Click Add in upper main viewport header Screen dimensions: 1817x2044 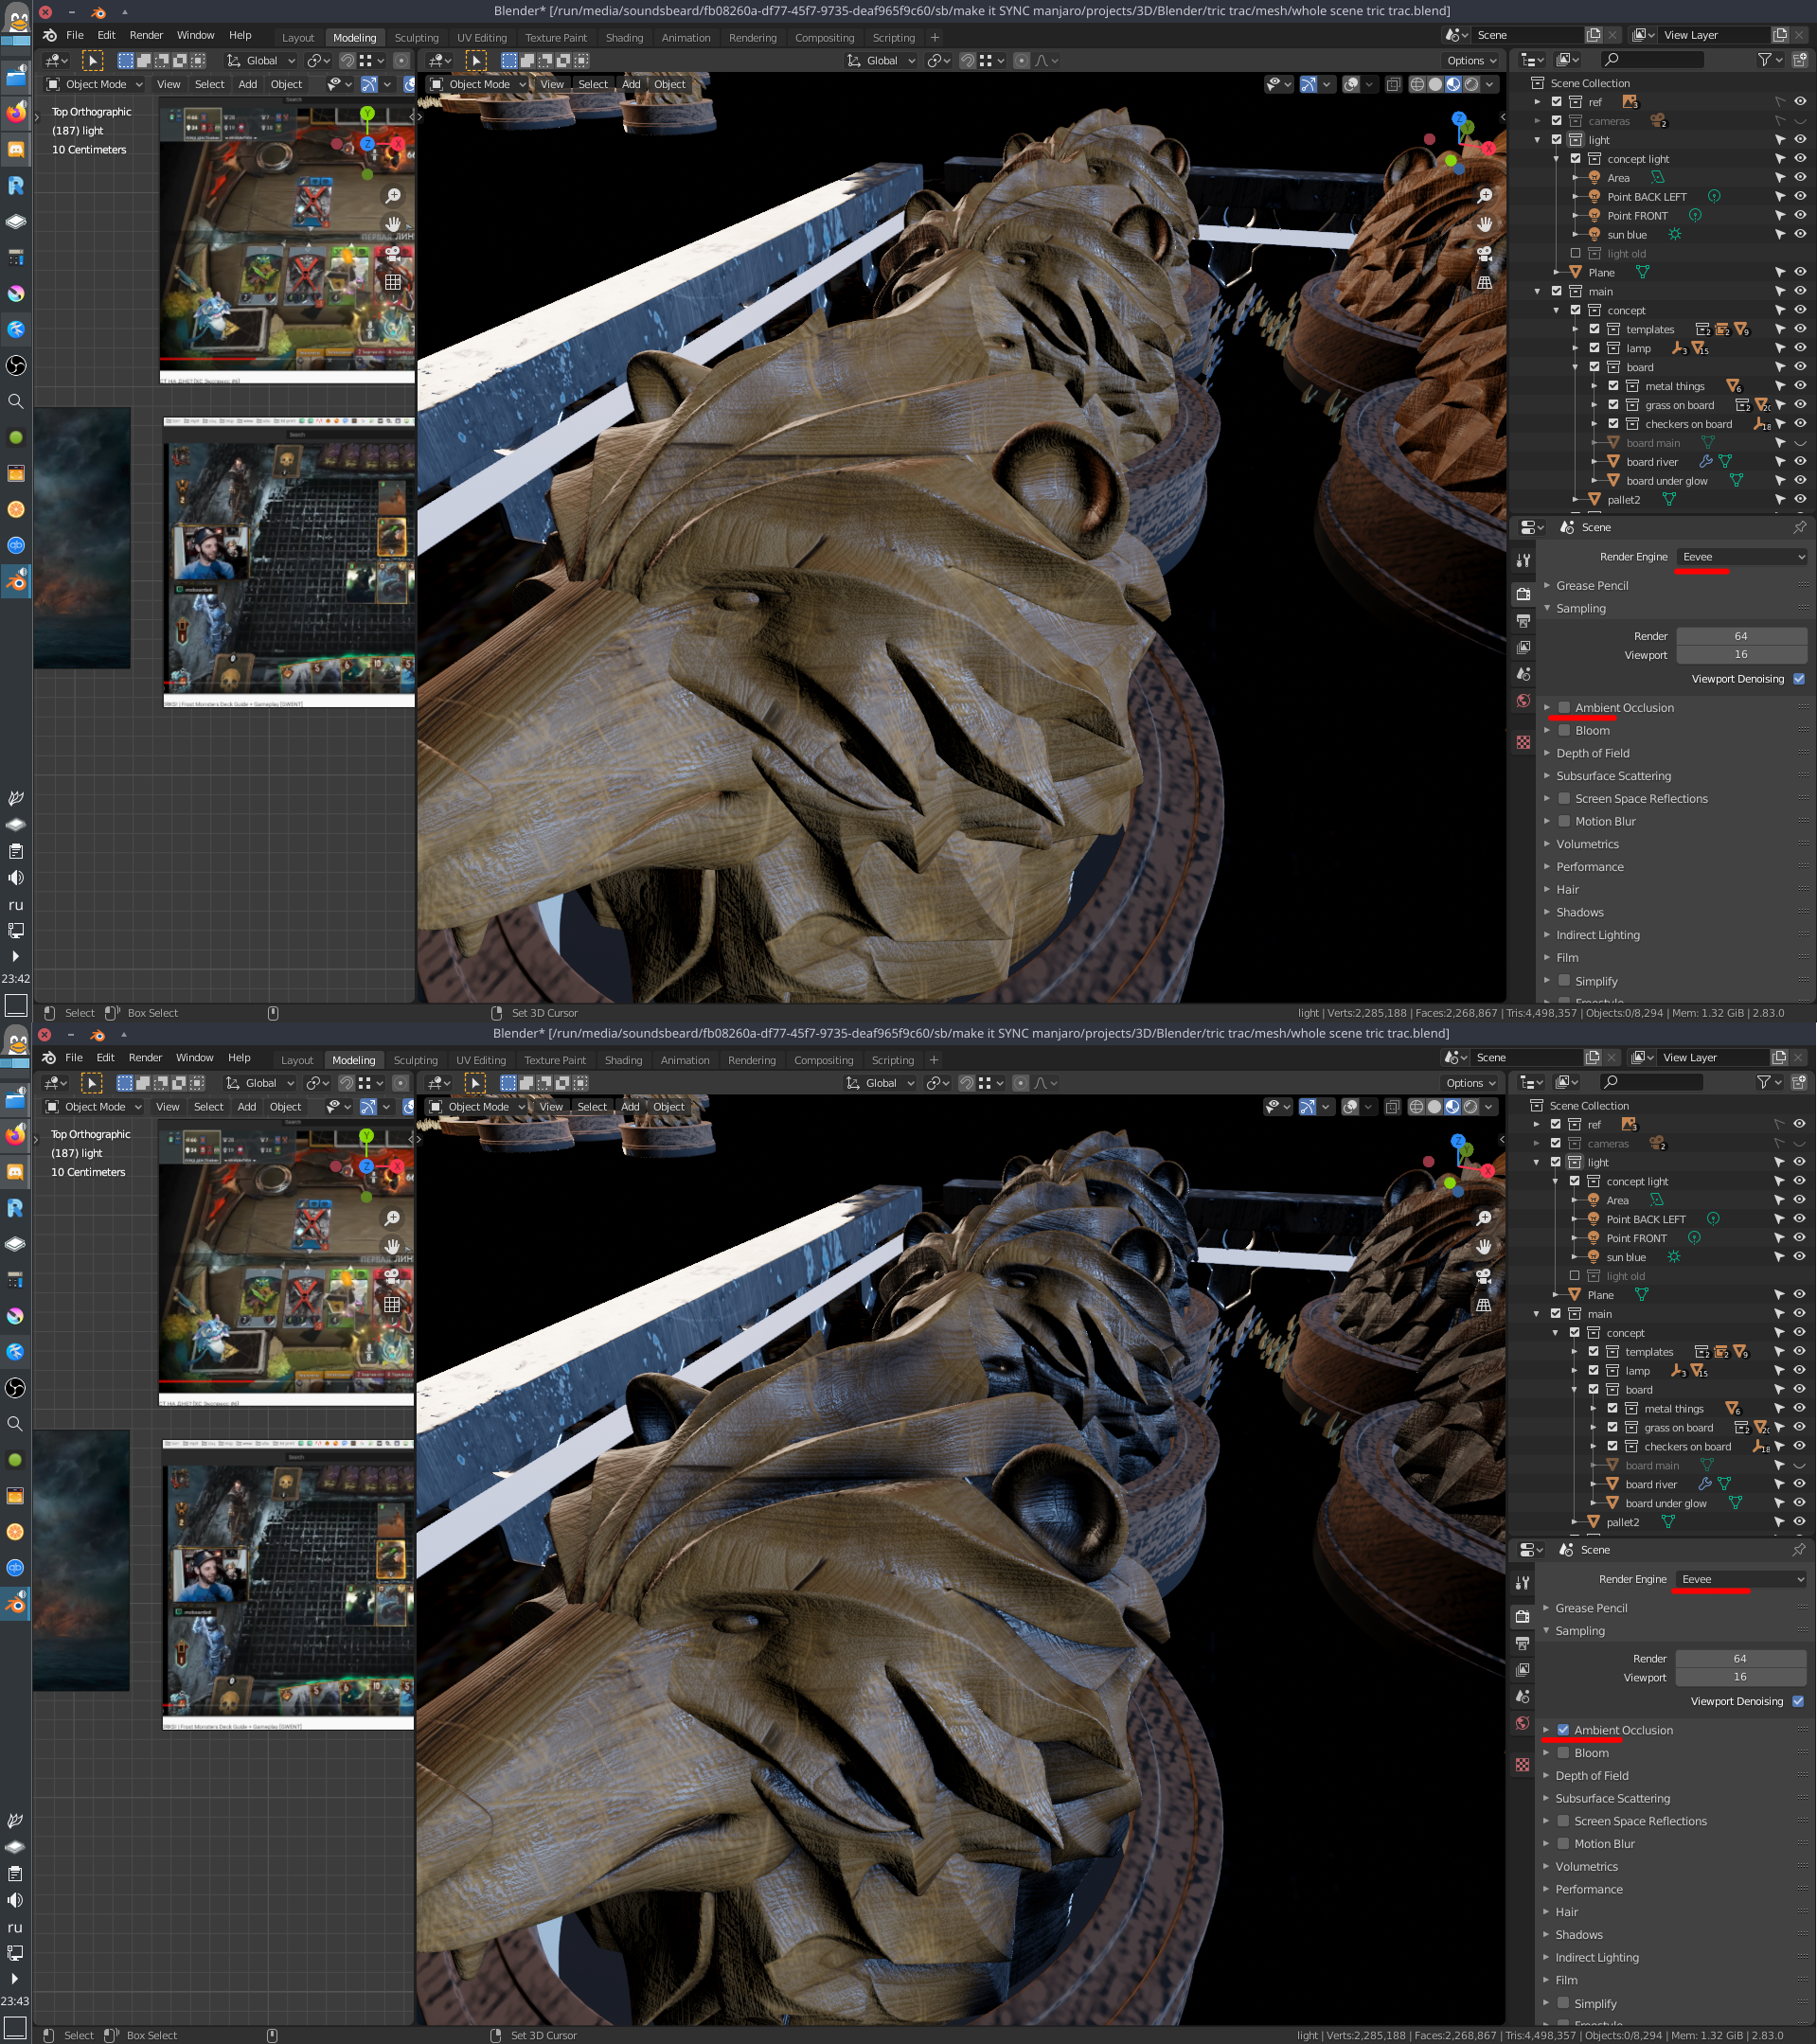[x=631, y=84]
